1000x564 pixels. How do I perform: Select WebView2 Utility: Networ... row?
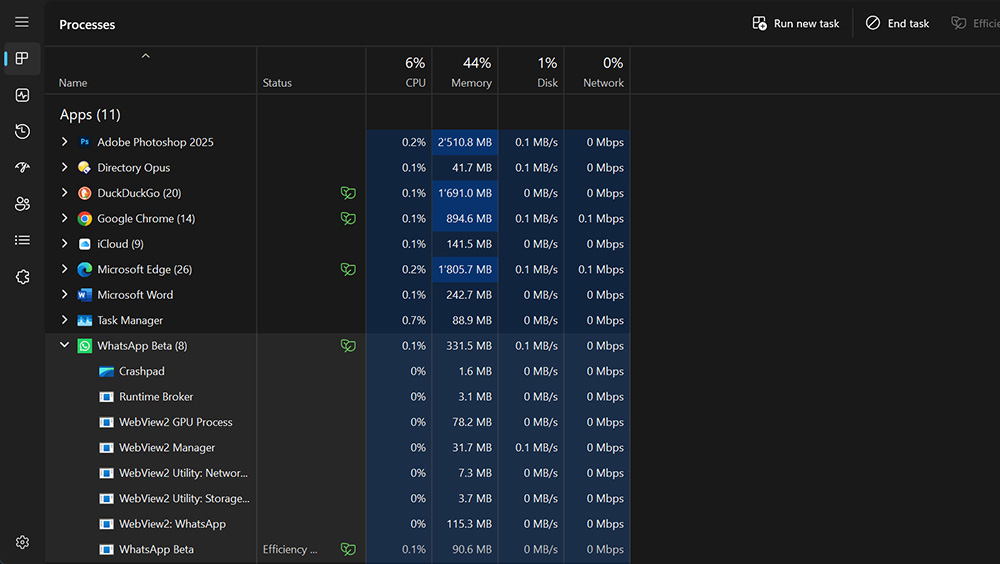point(337,473)
